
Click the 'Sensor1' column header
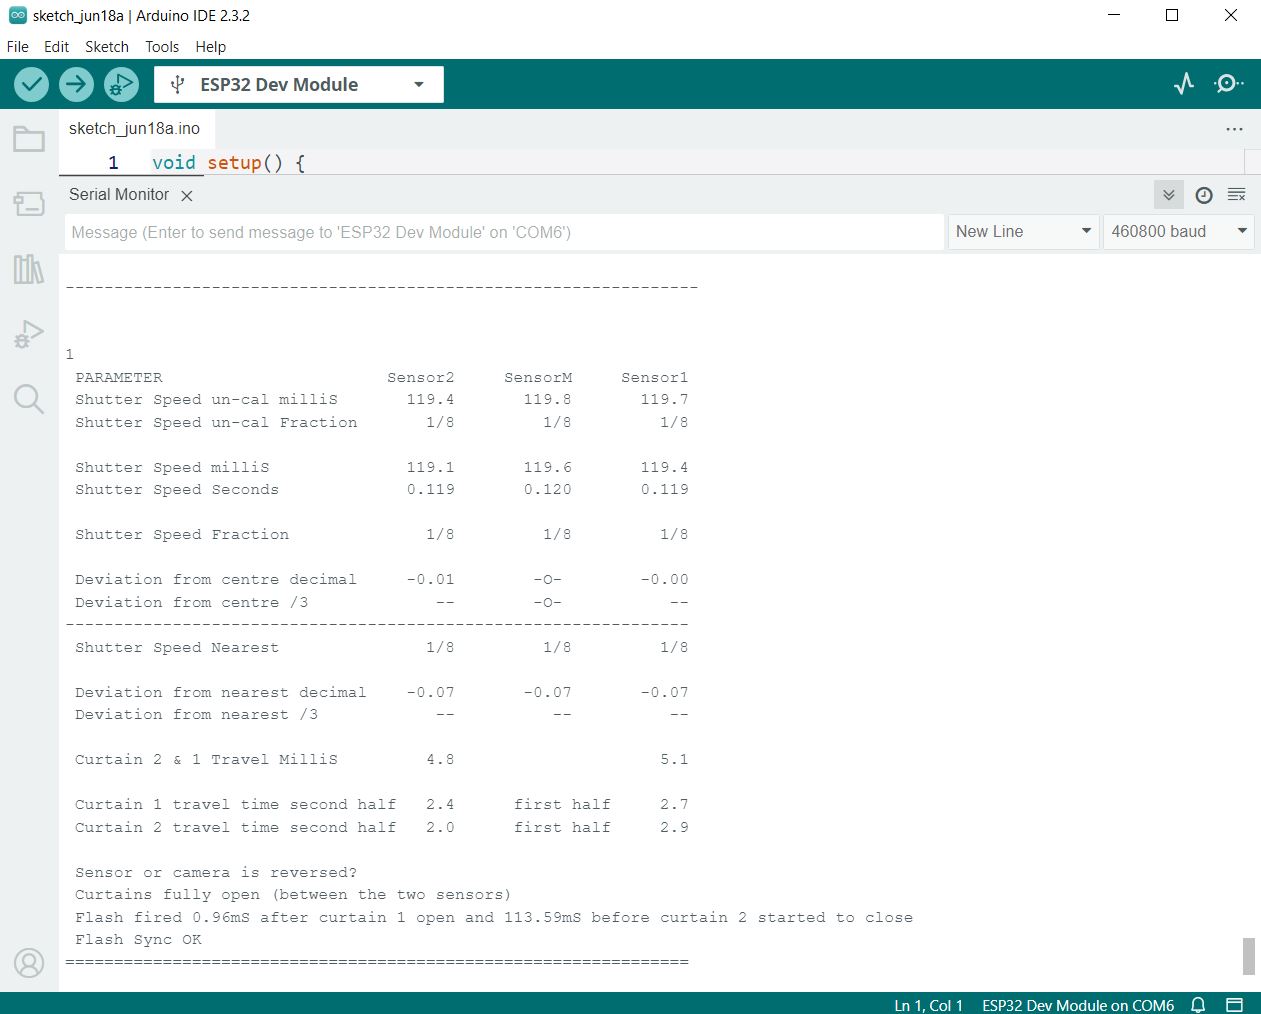tap(655, 377)
